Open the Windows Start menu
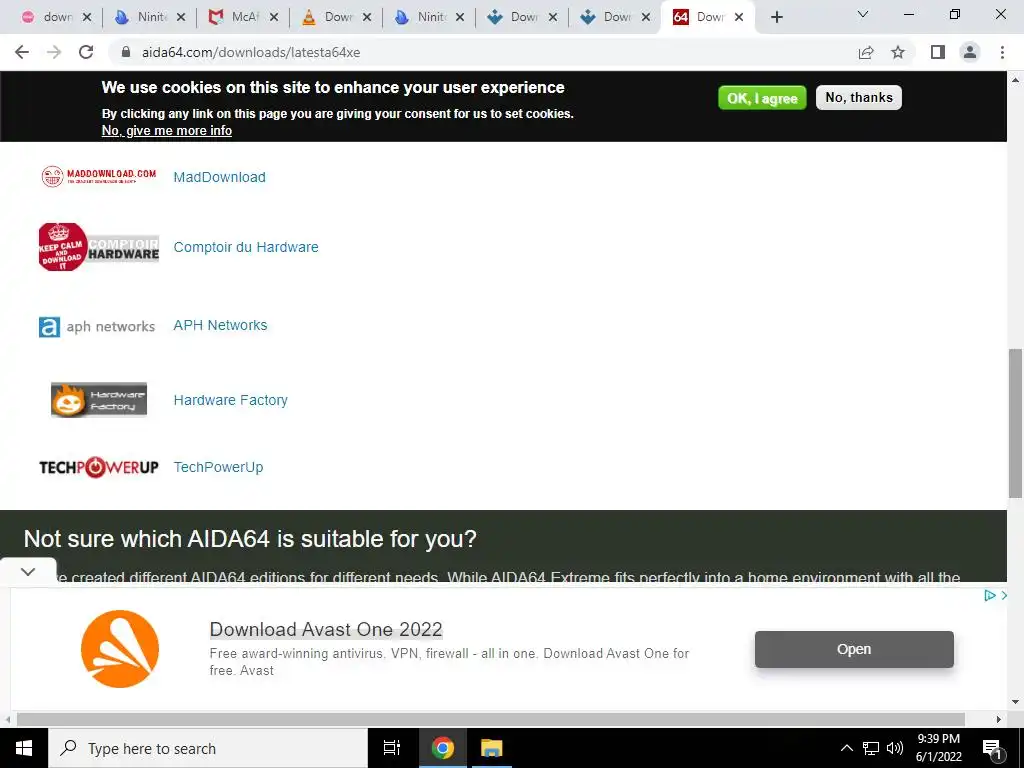The image size is (1024, 768). [24, 748]
